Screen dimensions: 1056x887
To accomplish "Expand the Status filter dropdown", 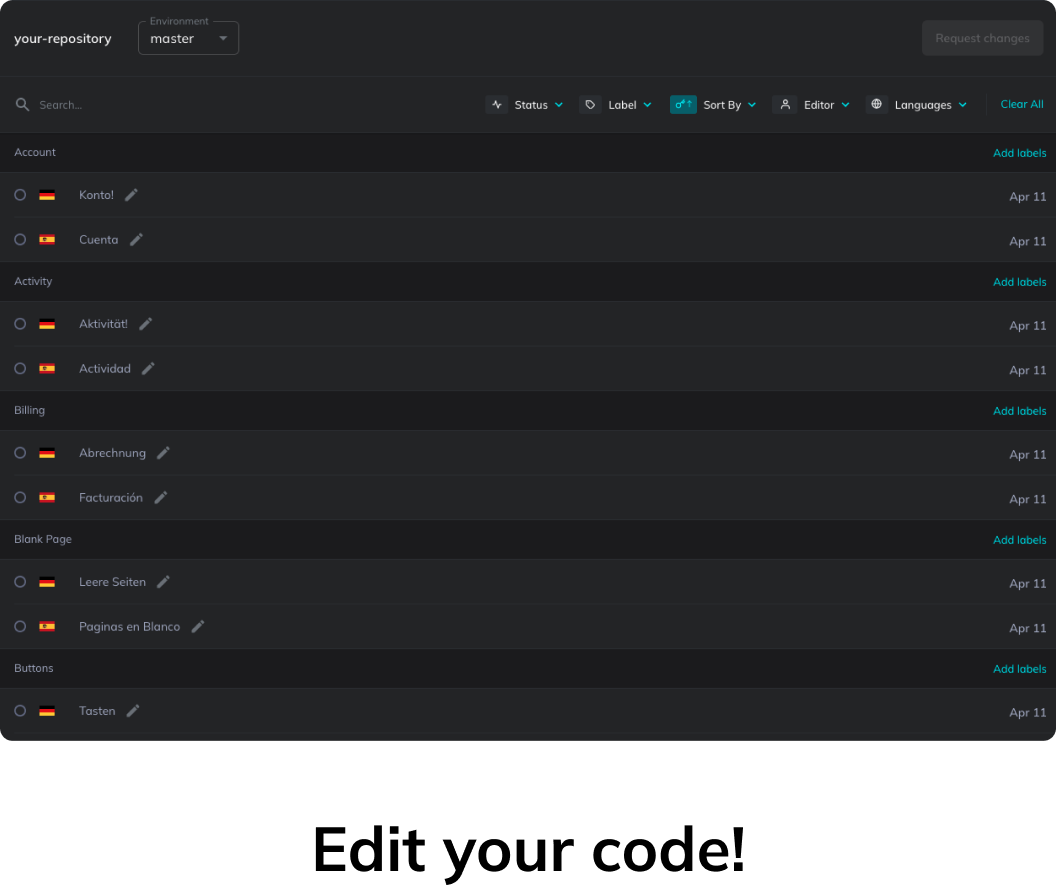I will click(x=526, y=105).
